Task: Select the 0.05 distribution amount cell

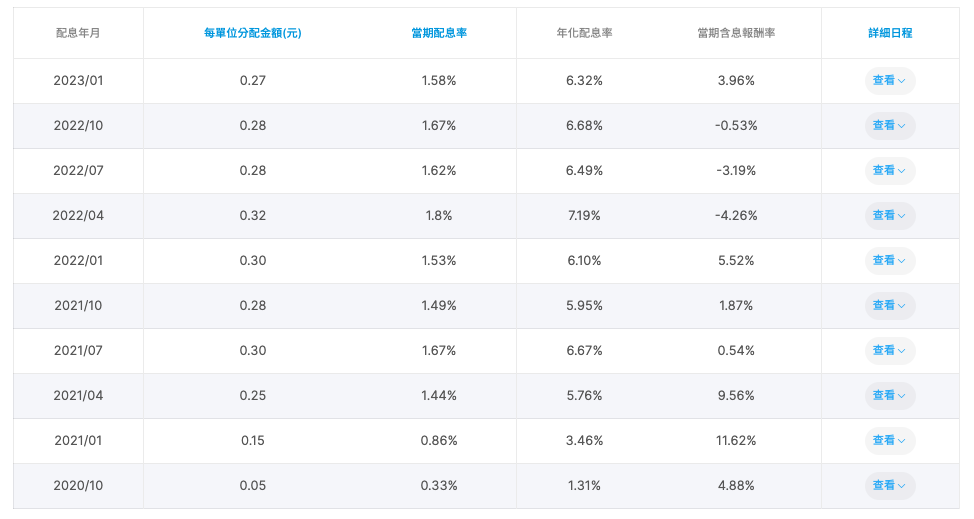Action: (x=253, y=486)
